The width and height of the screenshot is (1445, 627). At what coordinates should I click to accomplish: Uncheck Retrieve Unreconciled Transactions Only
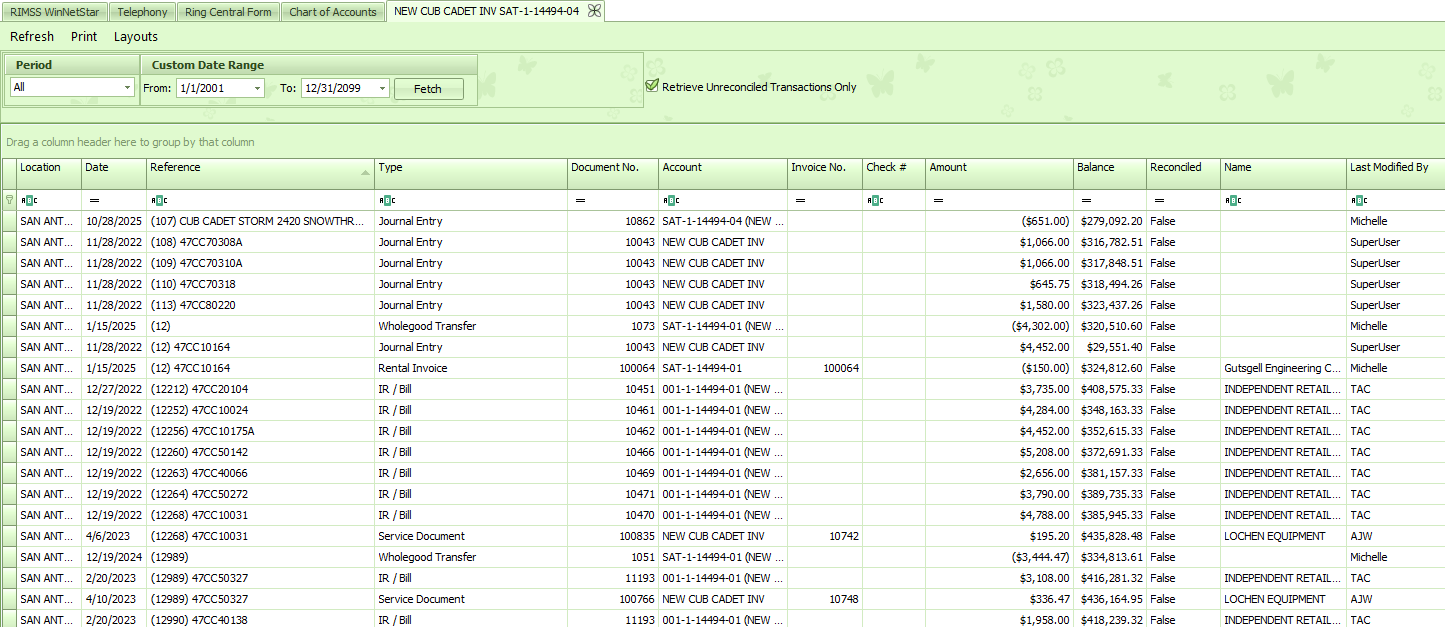pos(652,86)
